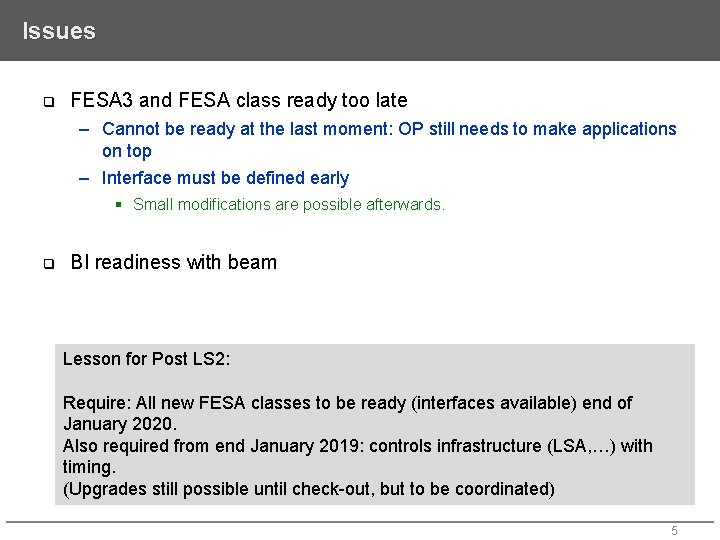
Task: Click '(Upgrades still possible until check-out' line
Action: tap(308, 489)
